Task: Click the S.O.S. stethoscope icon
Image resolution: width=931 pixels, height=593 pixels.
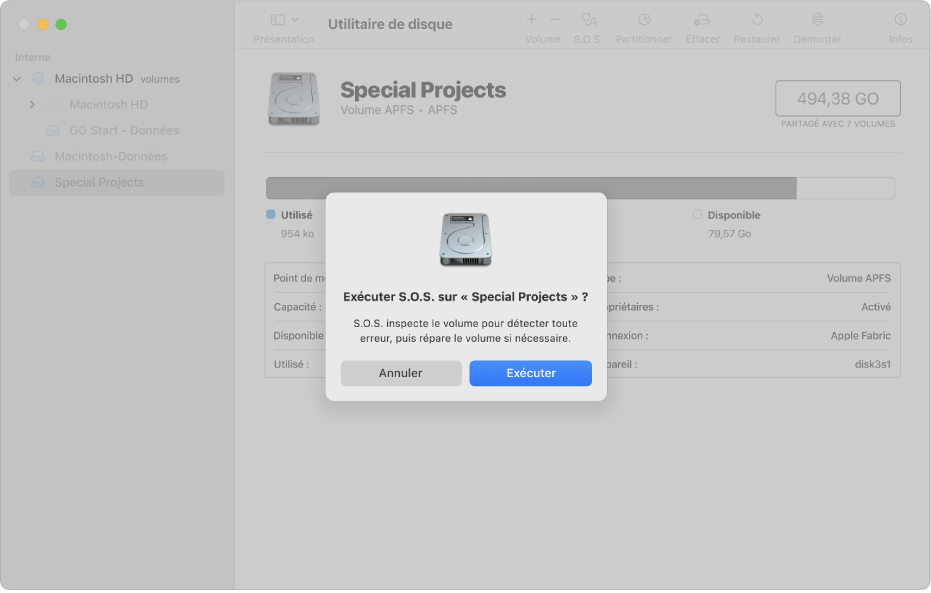Action: tap(588, 20)
